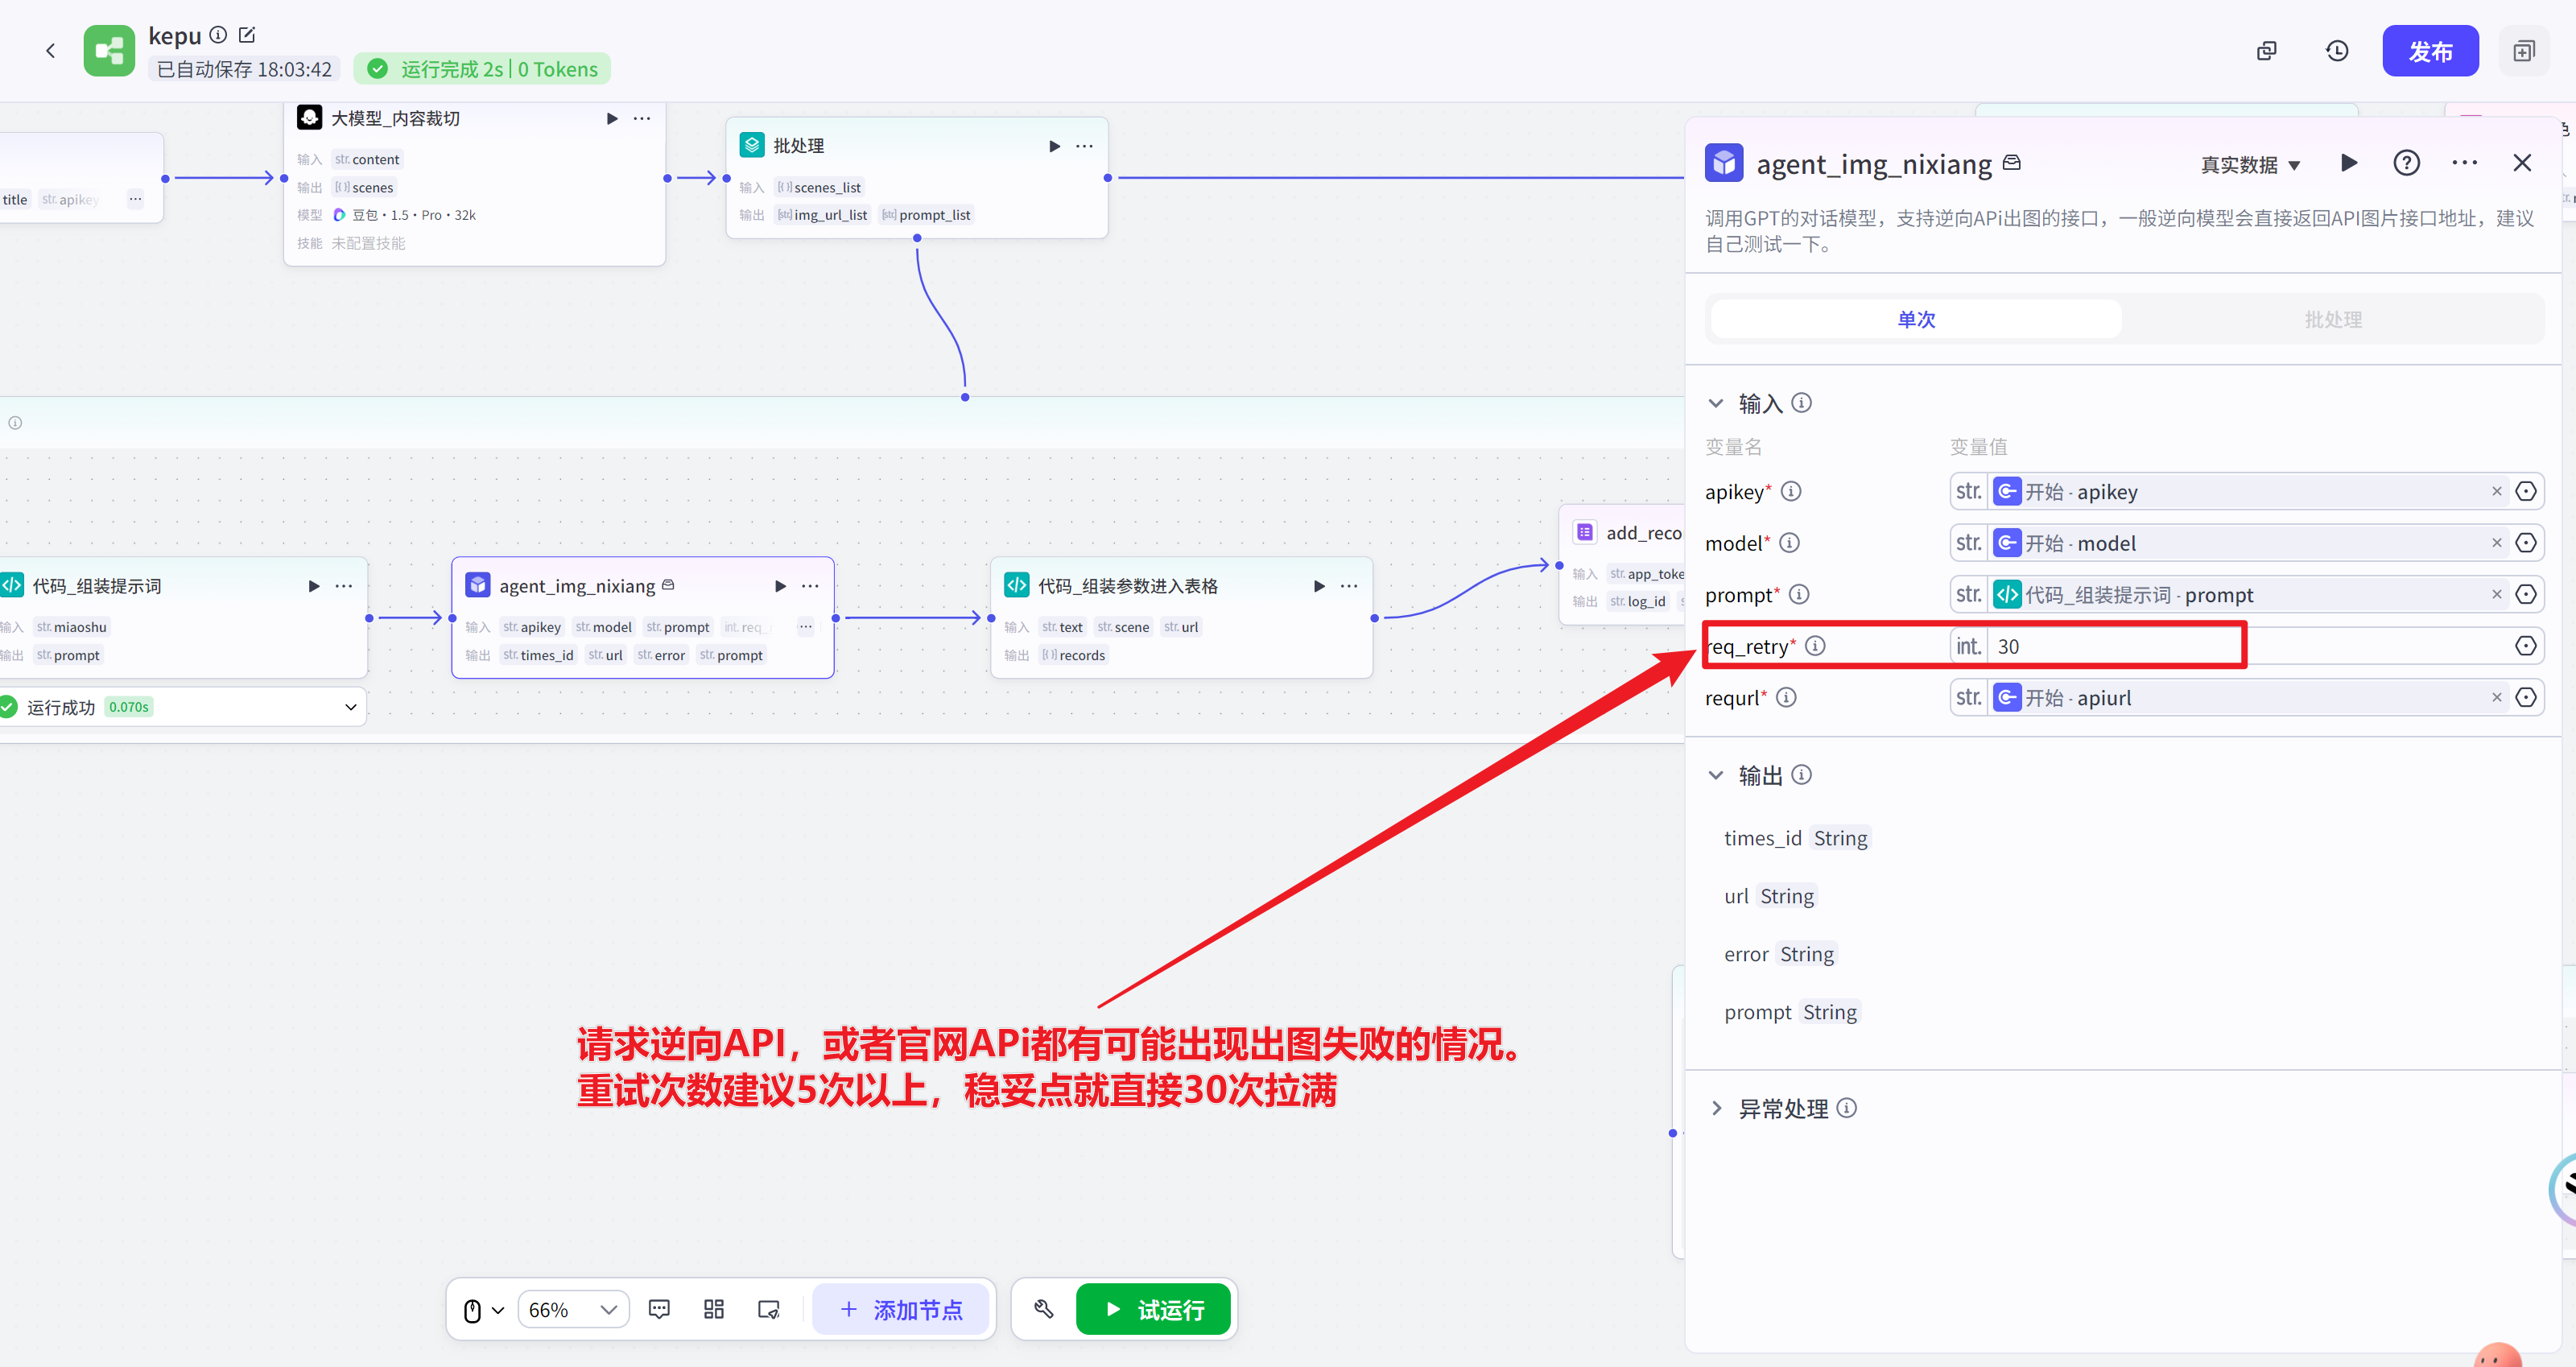2576x1367 pixels.
Task: Run the 批处理 node
Action: (x=1054, y=146)
